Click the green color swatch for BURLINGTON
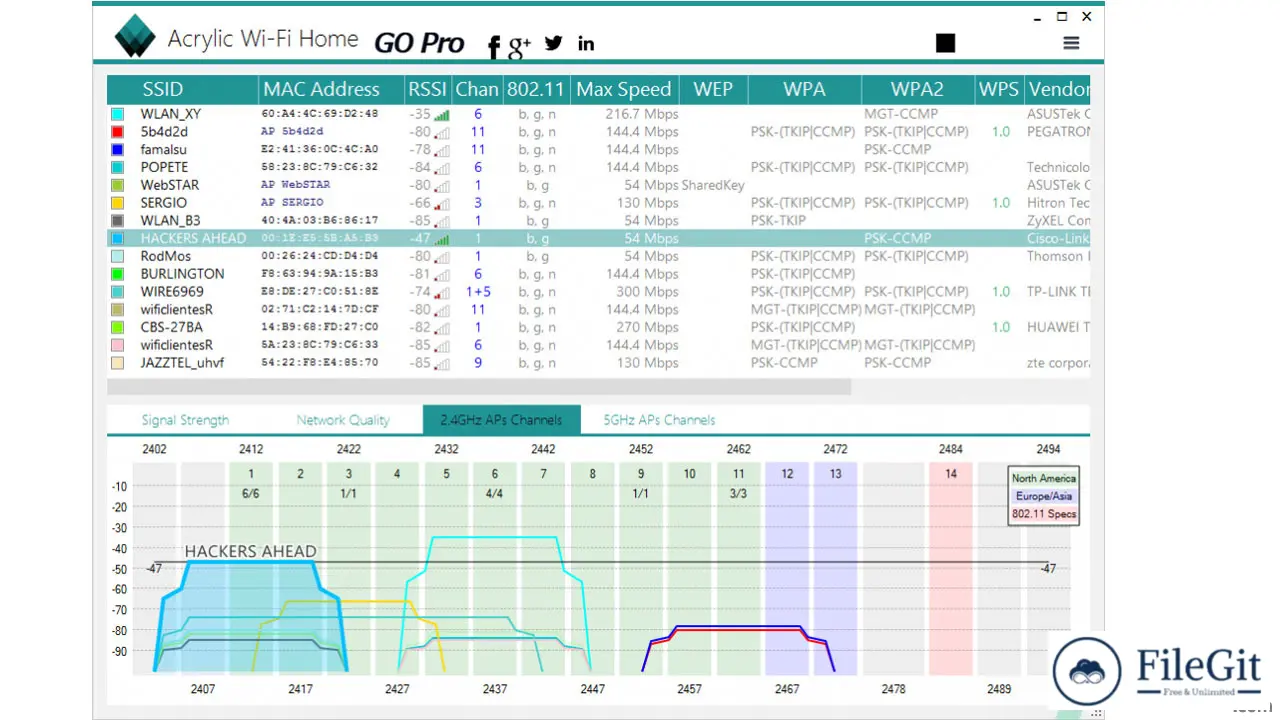This screenshot has width=1280, height=720. (x=118, y=274)
